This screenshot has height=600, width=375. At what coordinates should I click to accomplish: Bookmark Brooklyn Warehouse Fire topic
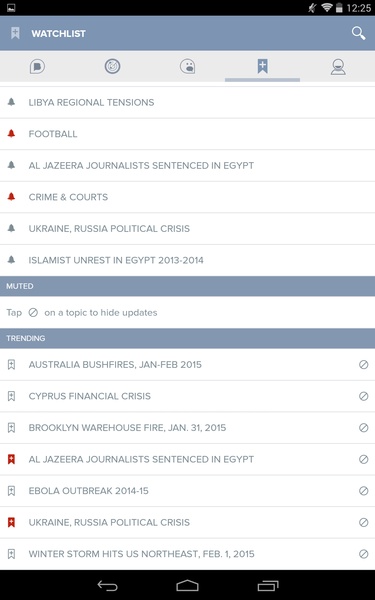coord(11,427)
